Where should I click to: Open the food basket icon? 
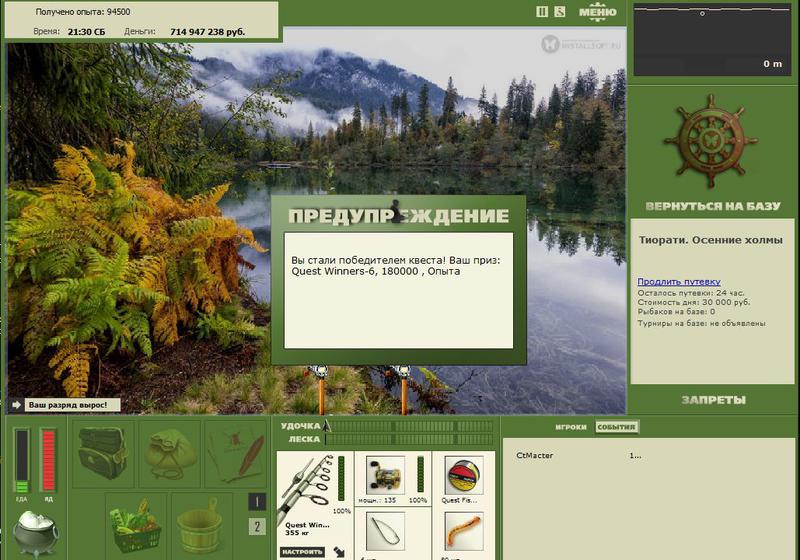pos(136,525)
